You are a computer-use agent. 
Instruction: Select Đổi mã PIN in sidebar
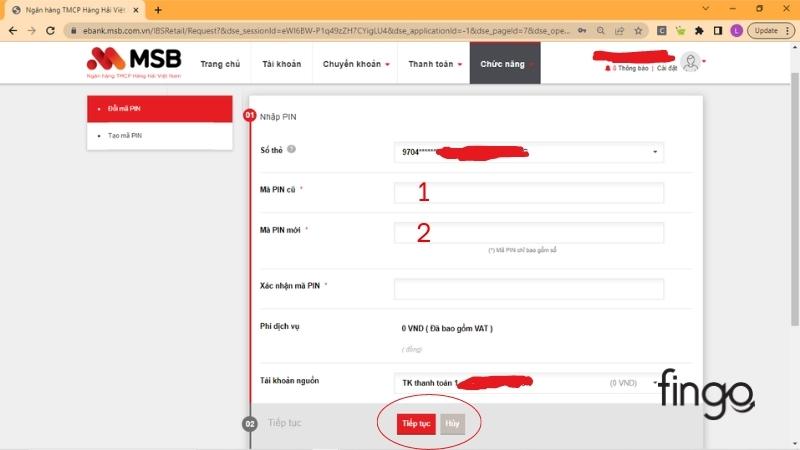coord(160,109)
